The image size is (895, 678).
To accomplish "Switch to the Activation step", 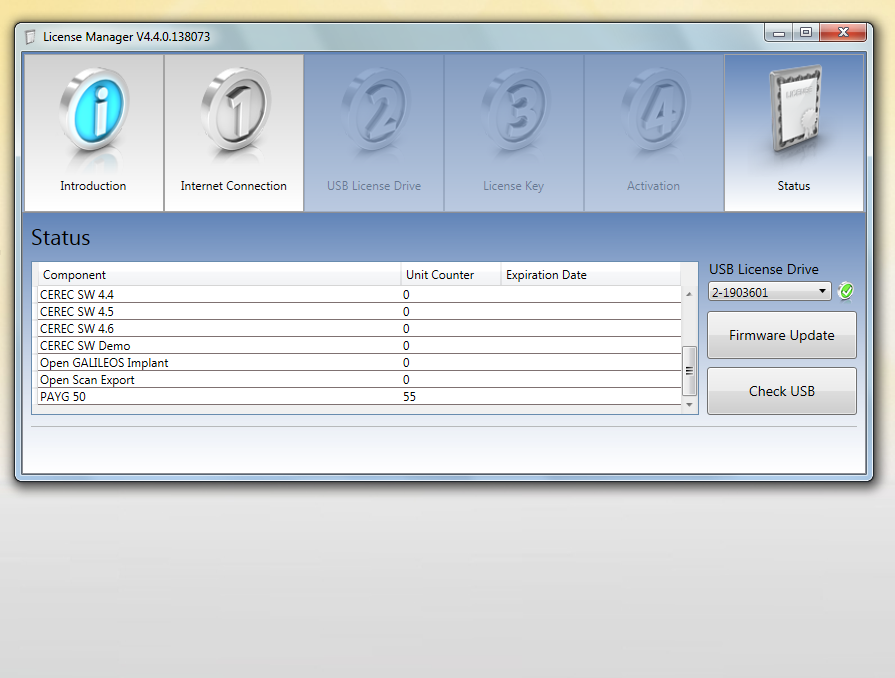I will pyautogui.click(x=654, y=132).
